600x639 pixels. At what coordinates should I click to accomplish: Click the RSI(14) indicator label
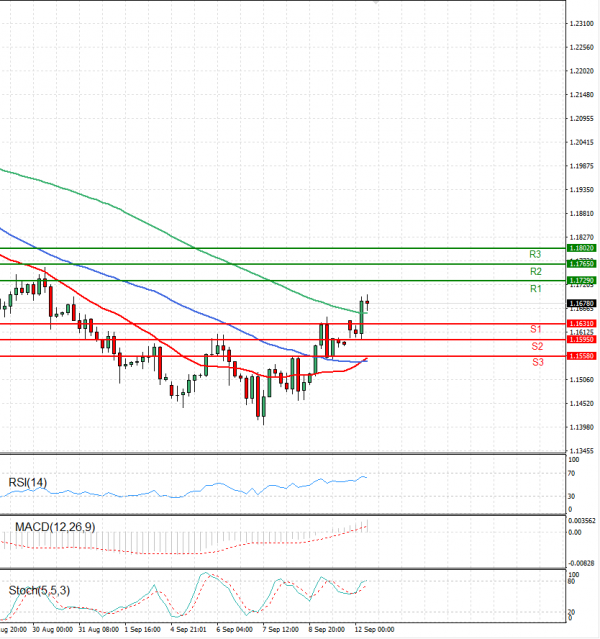28,483
